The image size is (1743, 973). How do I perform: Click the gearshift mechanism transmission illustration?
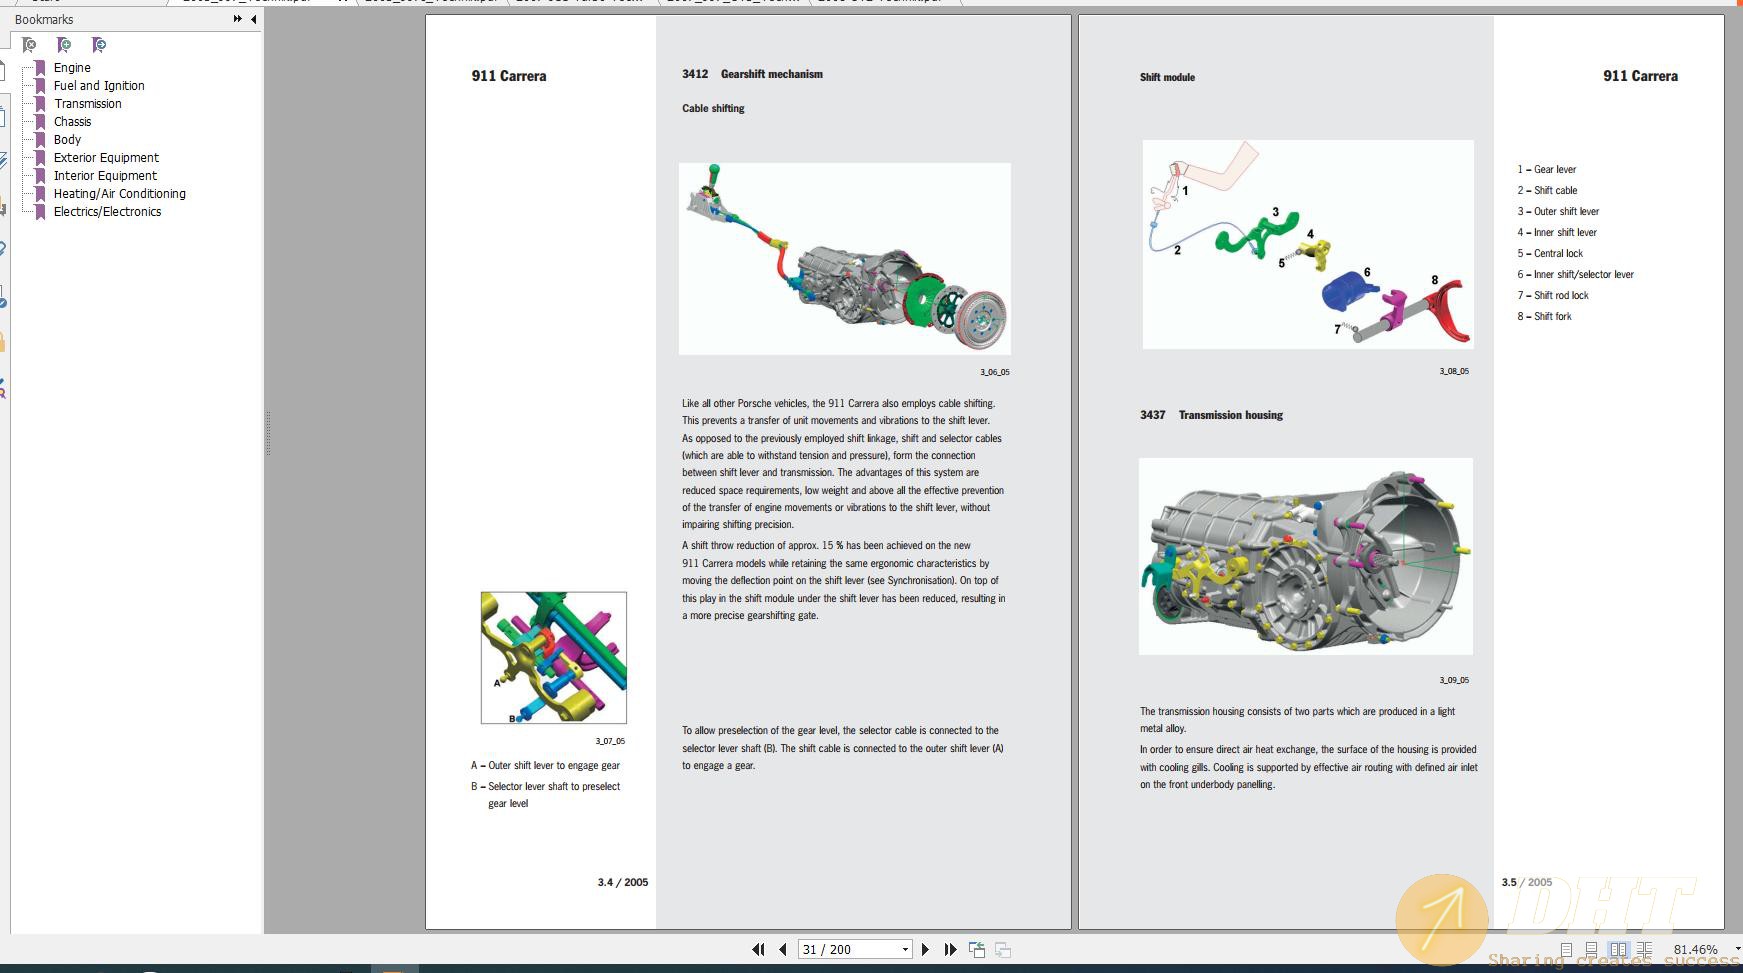coord(845,258)
